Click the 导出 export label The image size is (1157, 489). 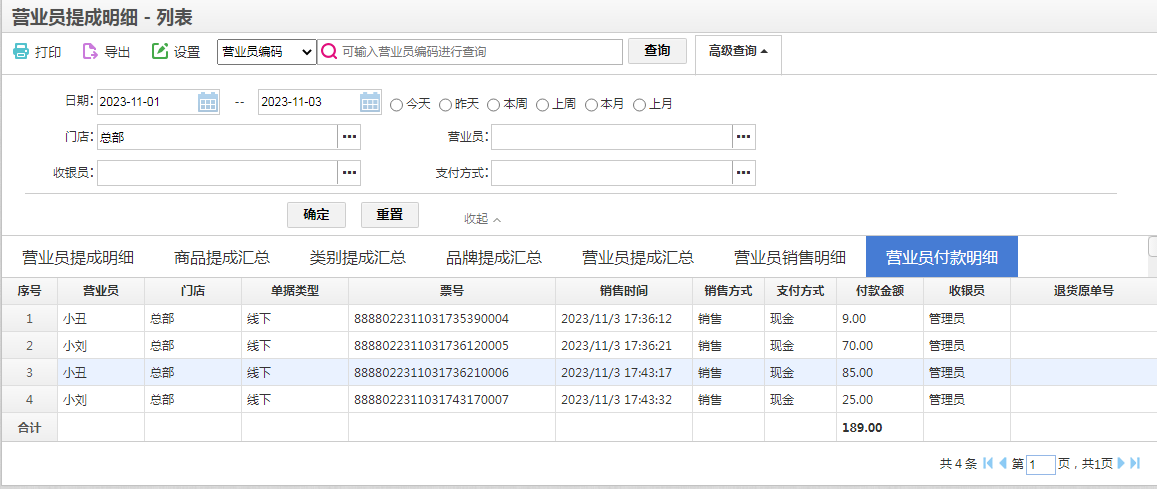tap(117, 52)
